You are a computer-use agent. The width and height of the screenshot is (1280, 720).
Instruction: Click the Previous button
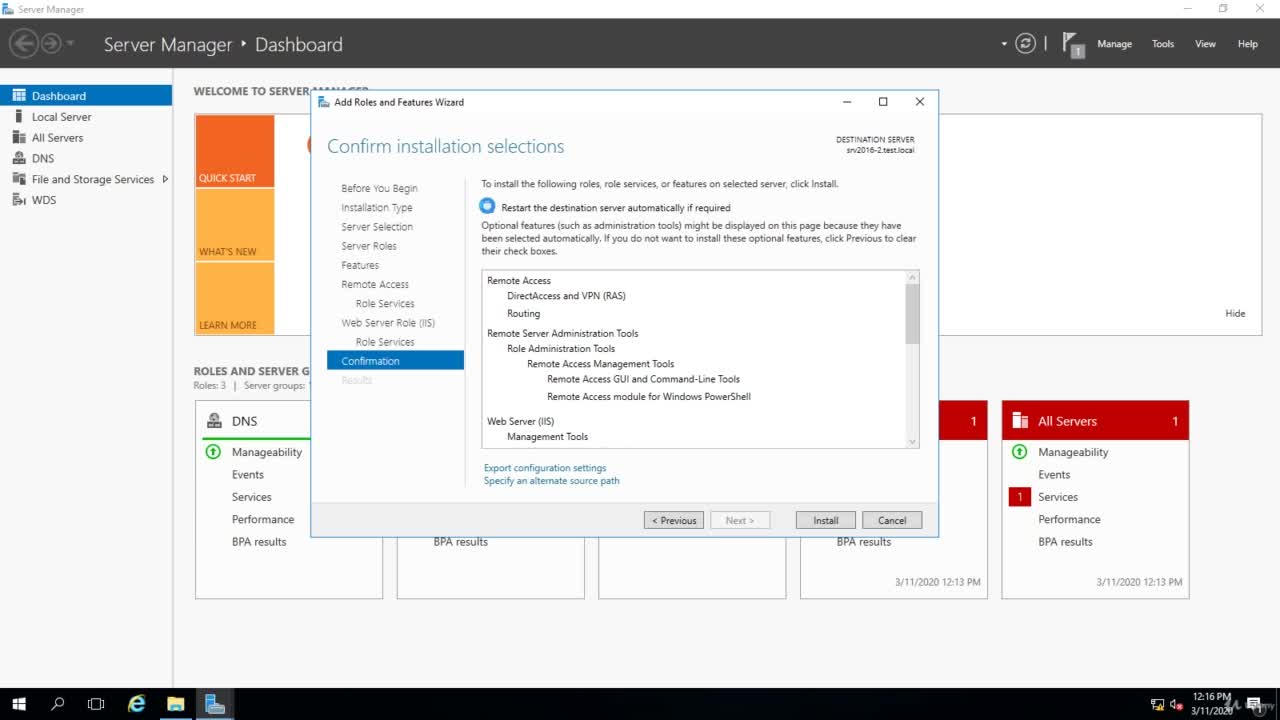click(x=674, y=520)
